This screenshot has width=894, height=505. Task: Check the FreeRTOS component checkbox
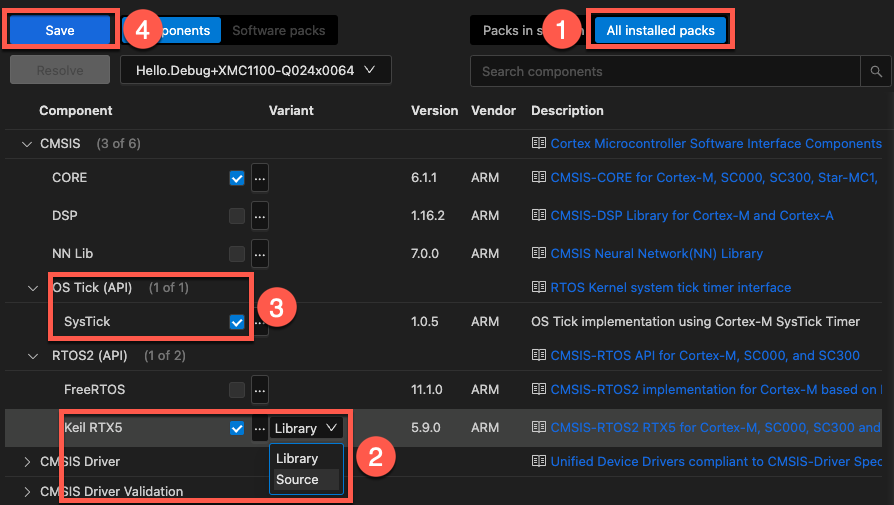coord(237,389)
